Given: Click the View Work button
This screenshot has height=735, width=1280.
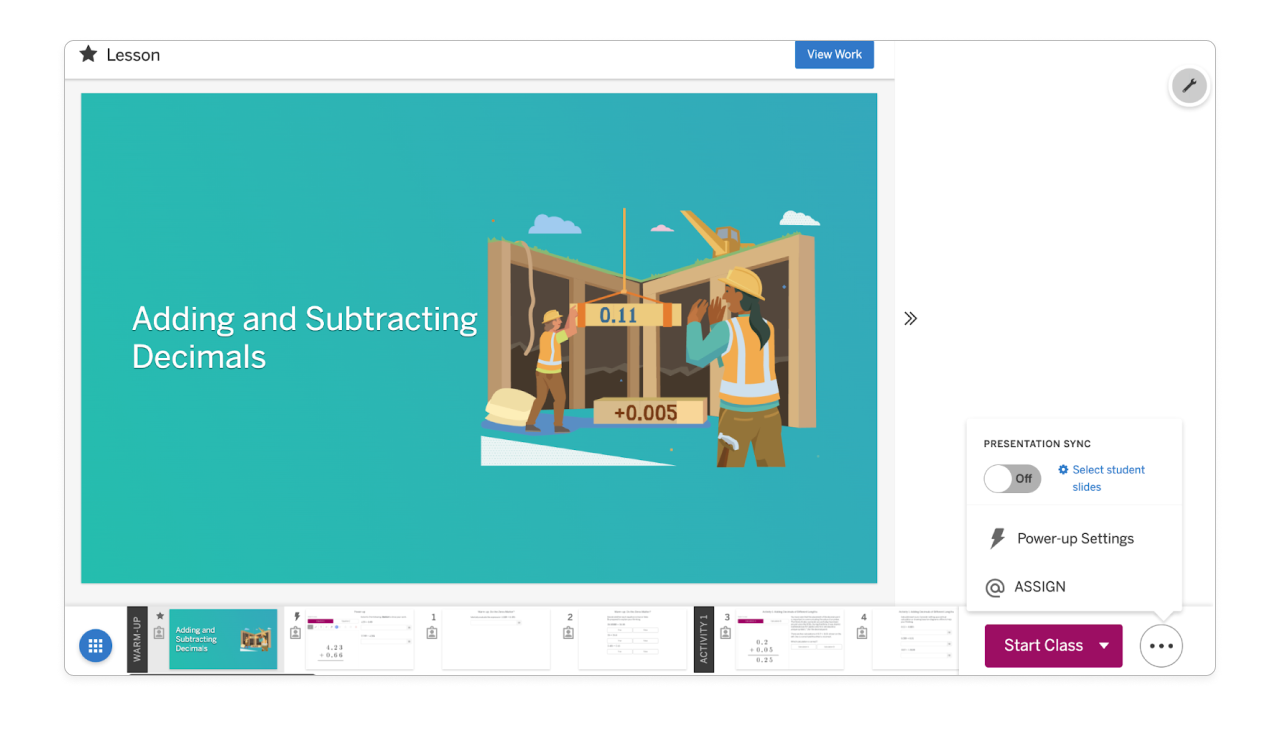Looking at the screenshot, I should click(x=834, y=55).
